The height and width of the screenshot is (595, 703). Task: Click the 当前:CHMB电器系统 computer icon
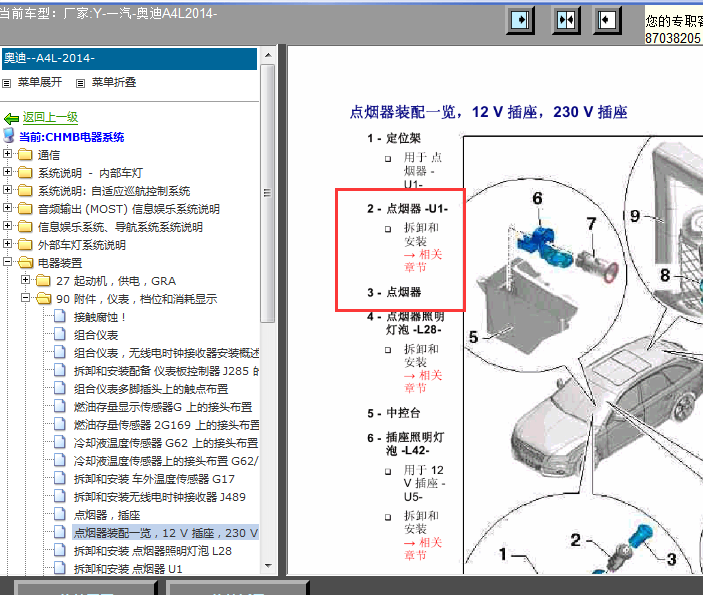[9, 135]
